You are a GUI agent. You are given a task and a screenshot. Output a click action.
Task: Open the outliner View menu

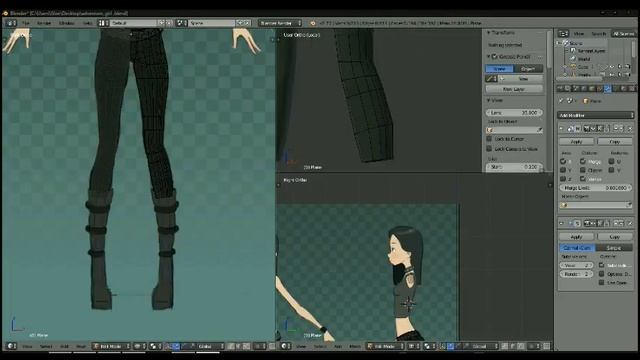[x=578, y=33]
